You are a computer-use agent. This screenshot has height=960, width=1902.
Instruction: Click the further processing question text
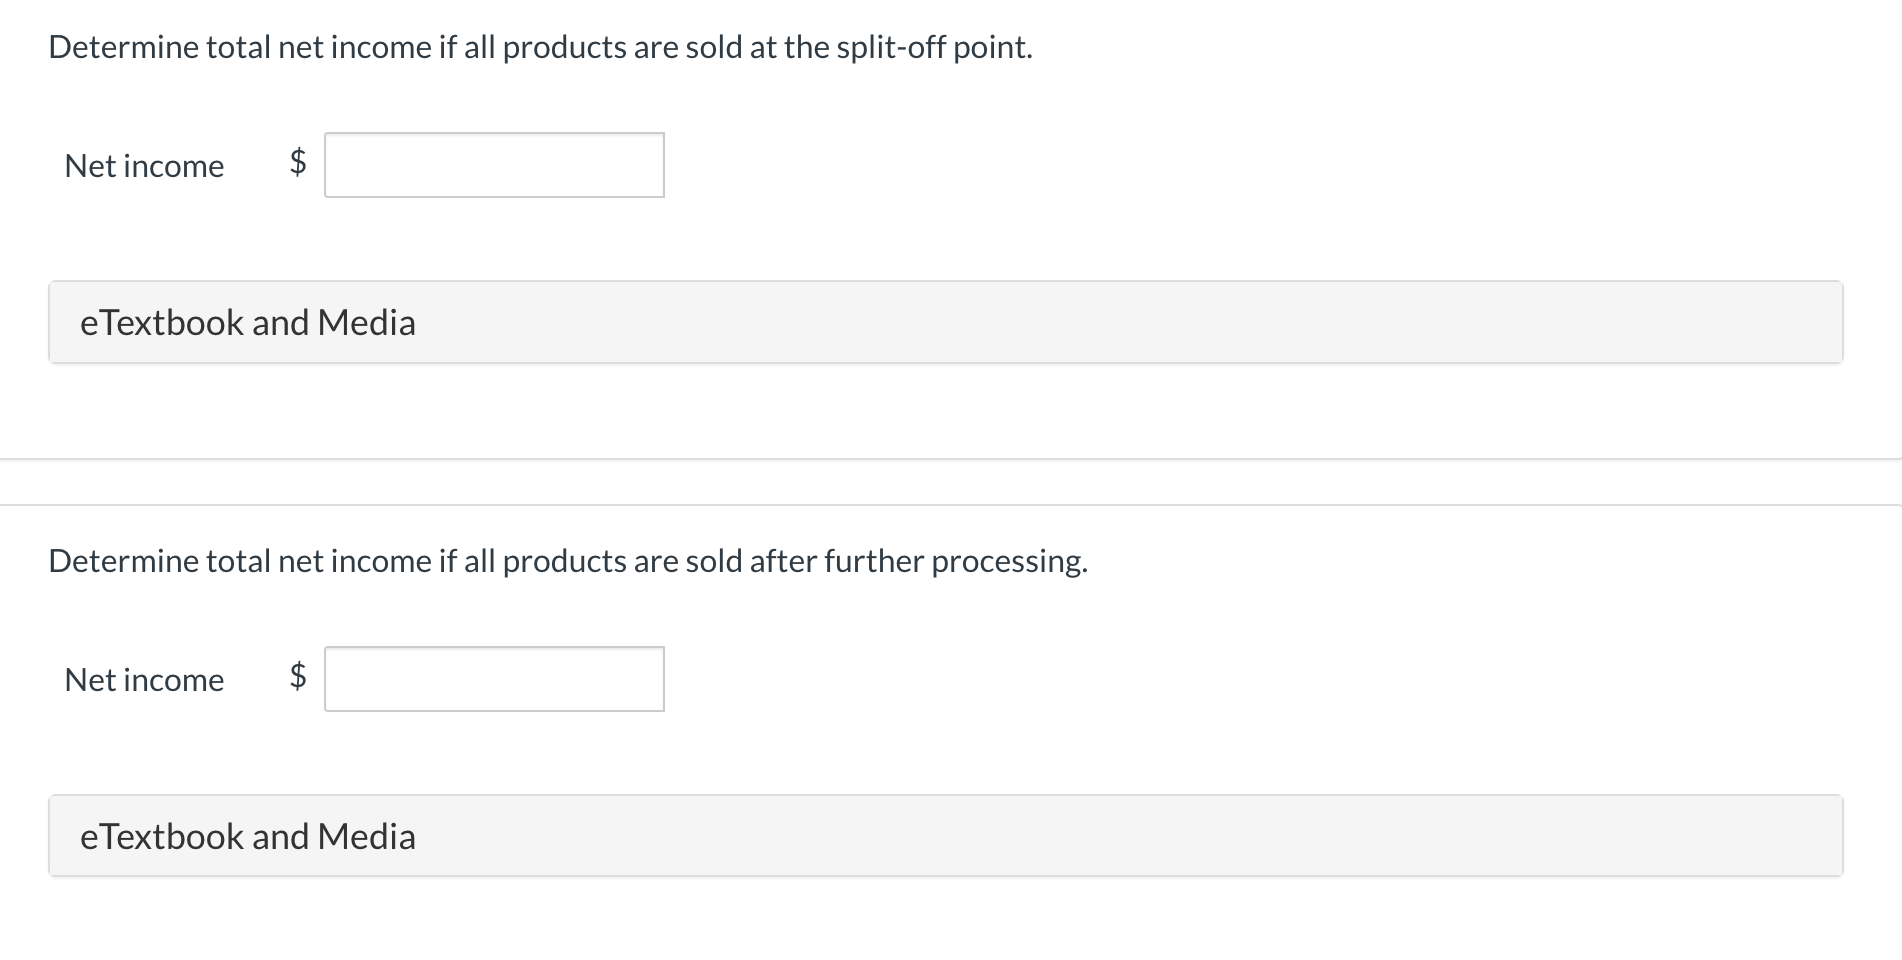pos(567,561)
